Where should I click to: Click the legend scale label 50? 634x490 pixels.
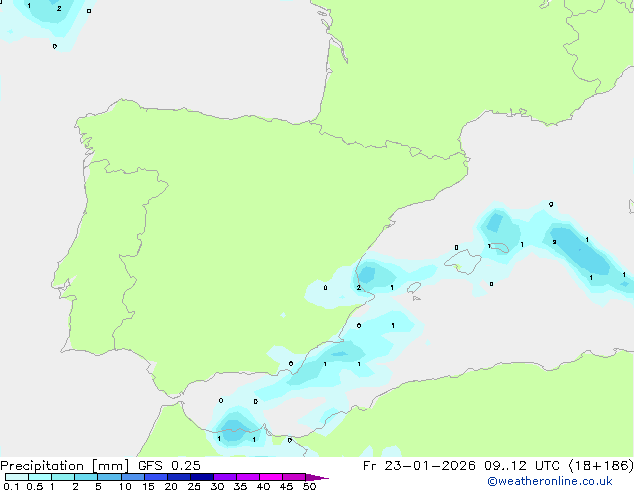pyautogui.click(x=309, y=486)
